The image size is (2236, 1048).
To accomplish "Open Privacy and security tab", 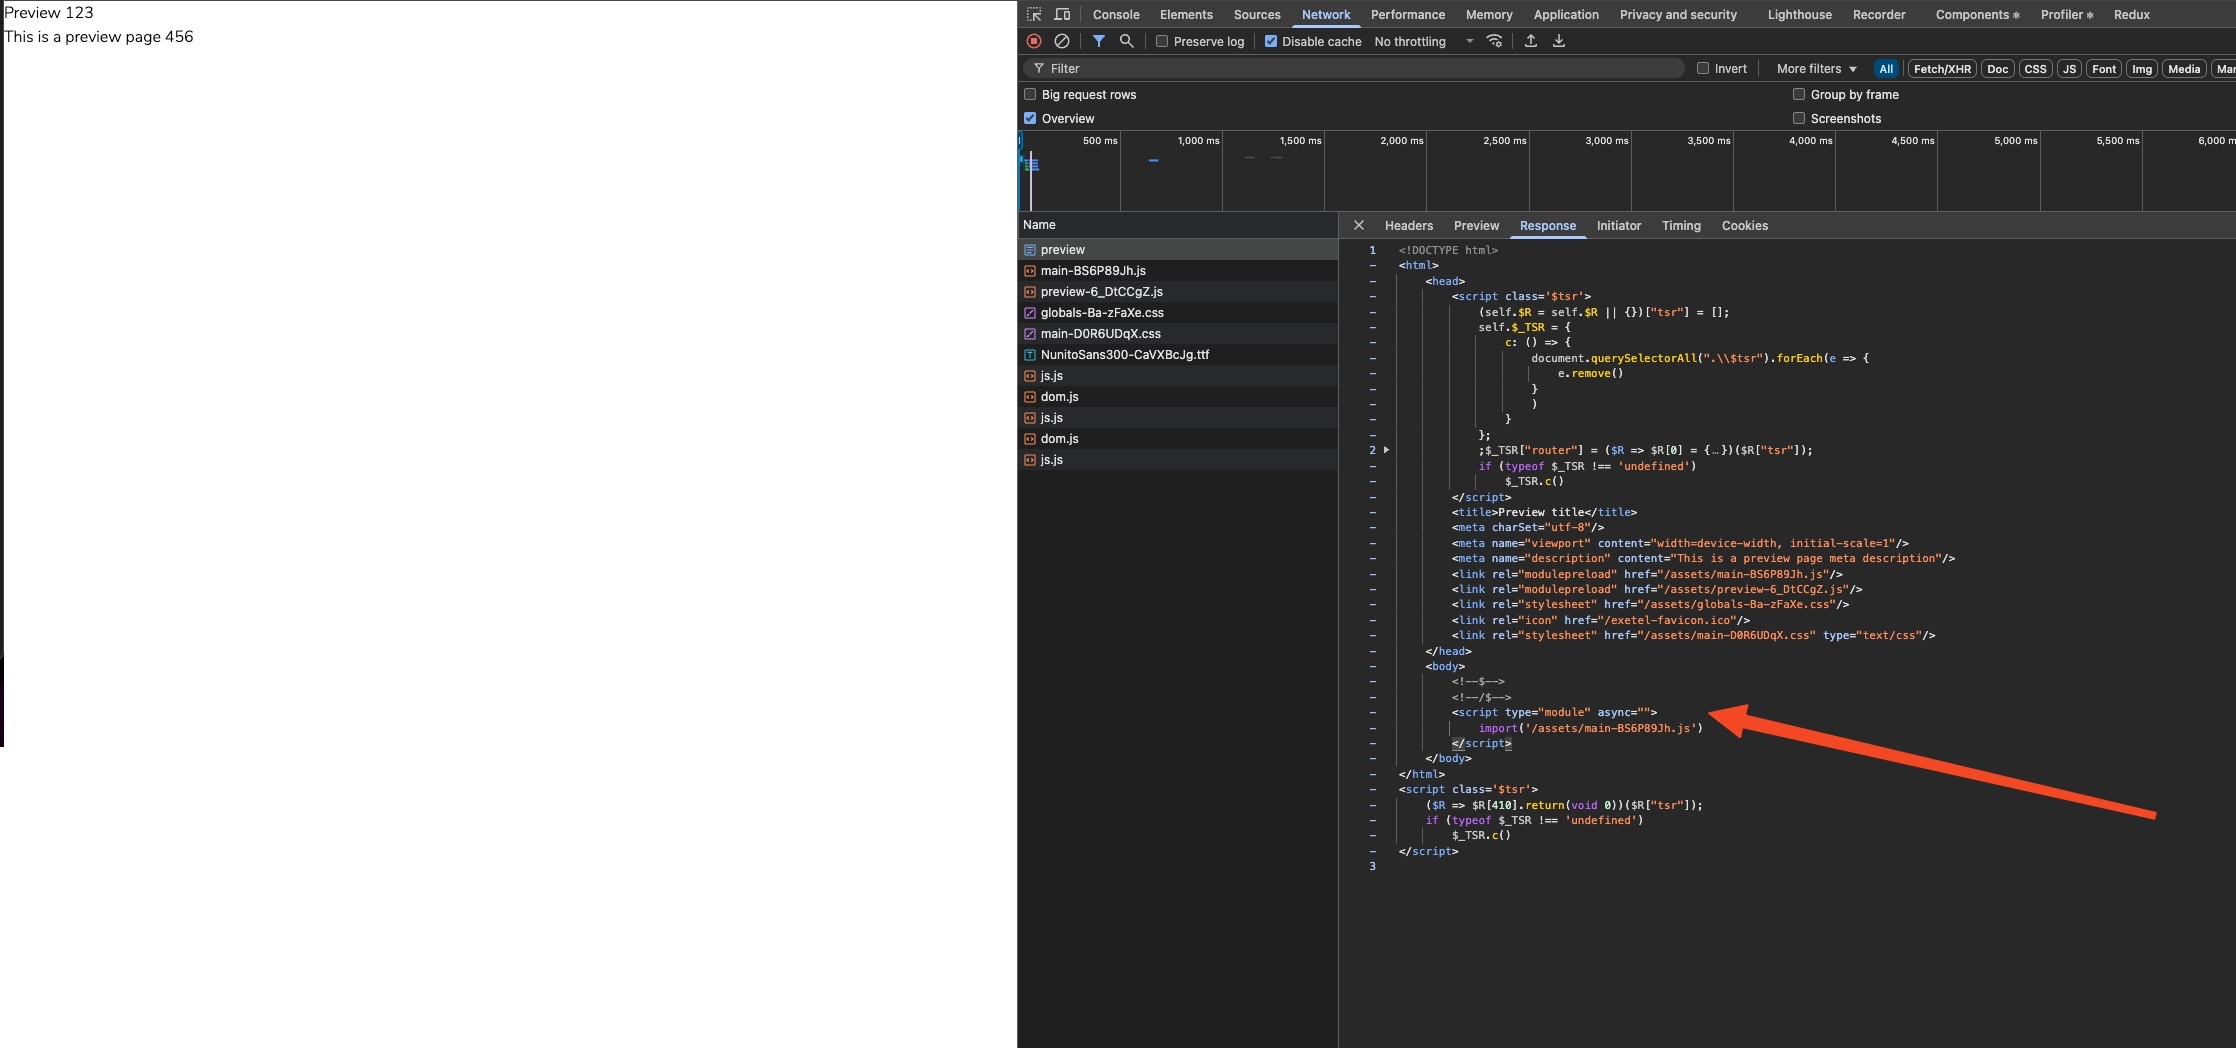I will click(1678, 14).
